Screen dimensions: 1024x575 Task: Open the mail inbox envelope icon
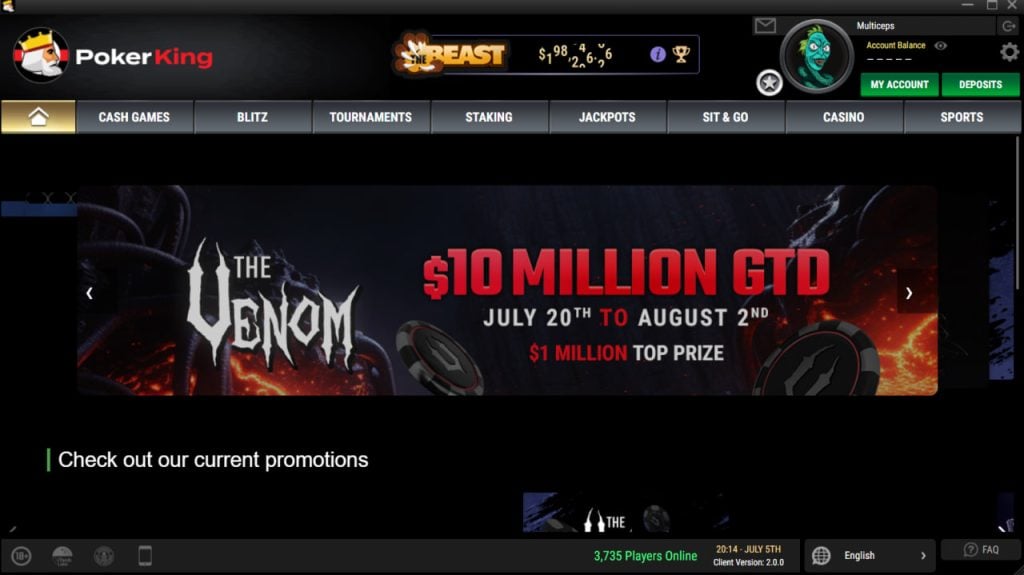tap(765, 26)
